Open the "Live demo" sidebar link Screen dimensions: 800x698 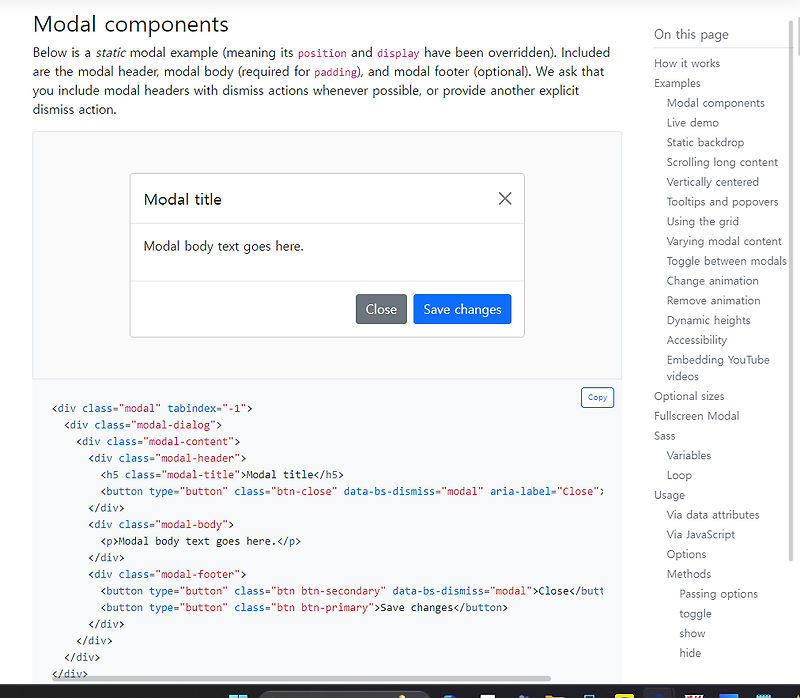[x=692, y=122]
